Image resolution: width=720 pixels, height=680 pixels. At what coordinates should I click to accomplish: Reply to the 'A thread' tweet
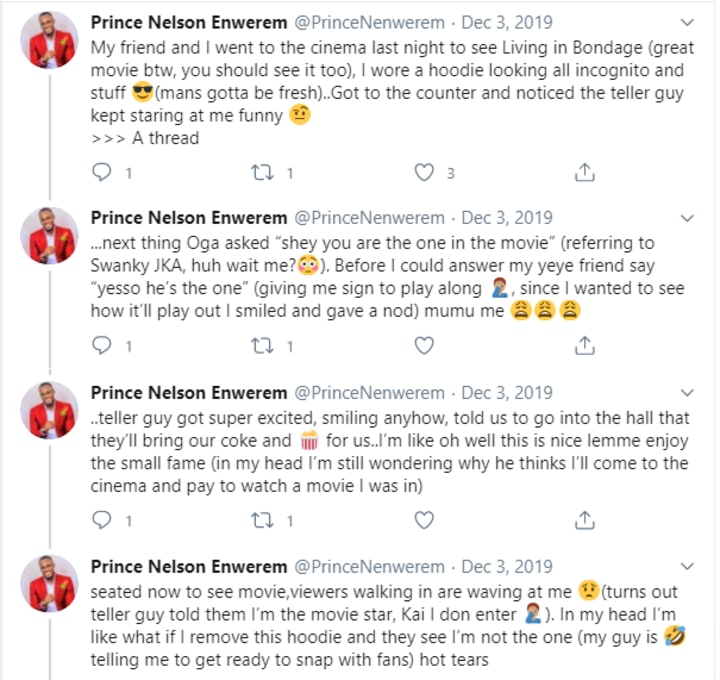coord(101,172)
